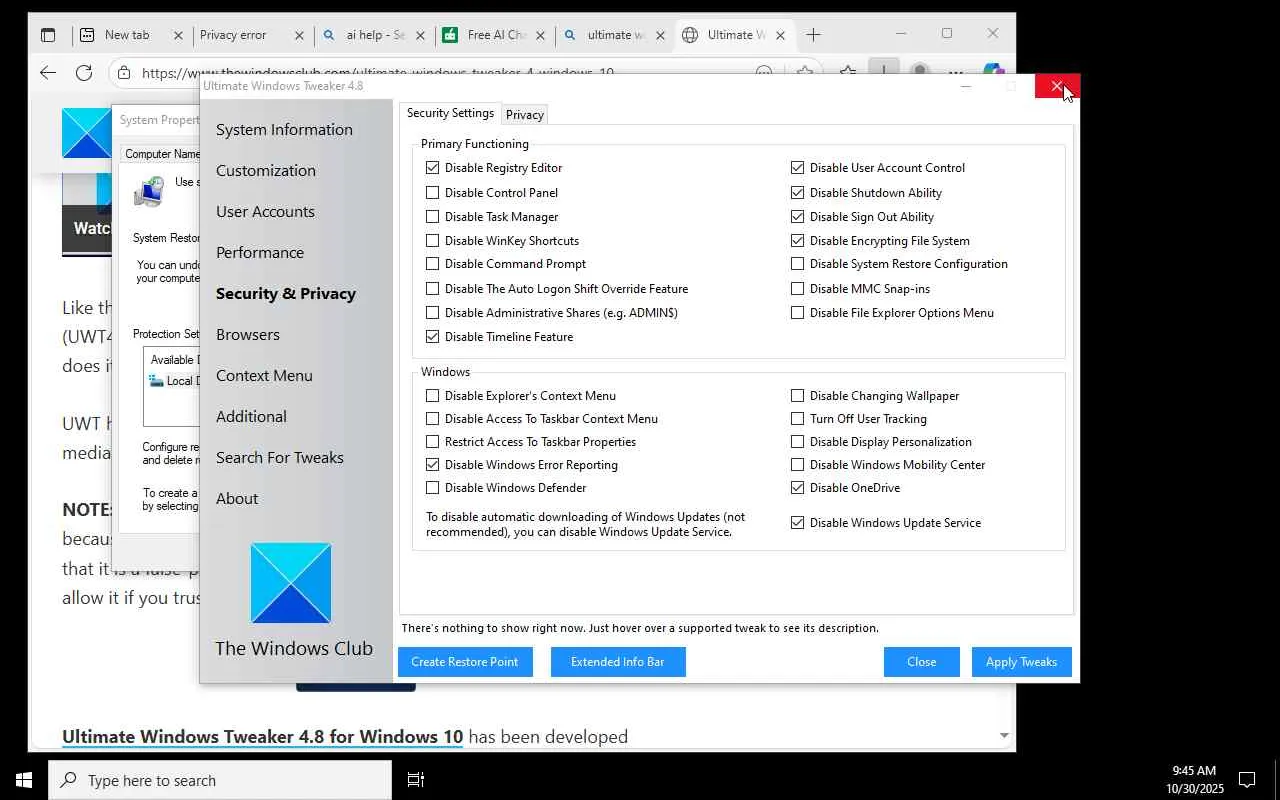Open System Information in the tweaker sidebar

point(284,130)
